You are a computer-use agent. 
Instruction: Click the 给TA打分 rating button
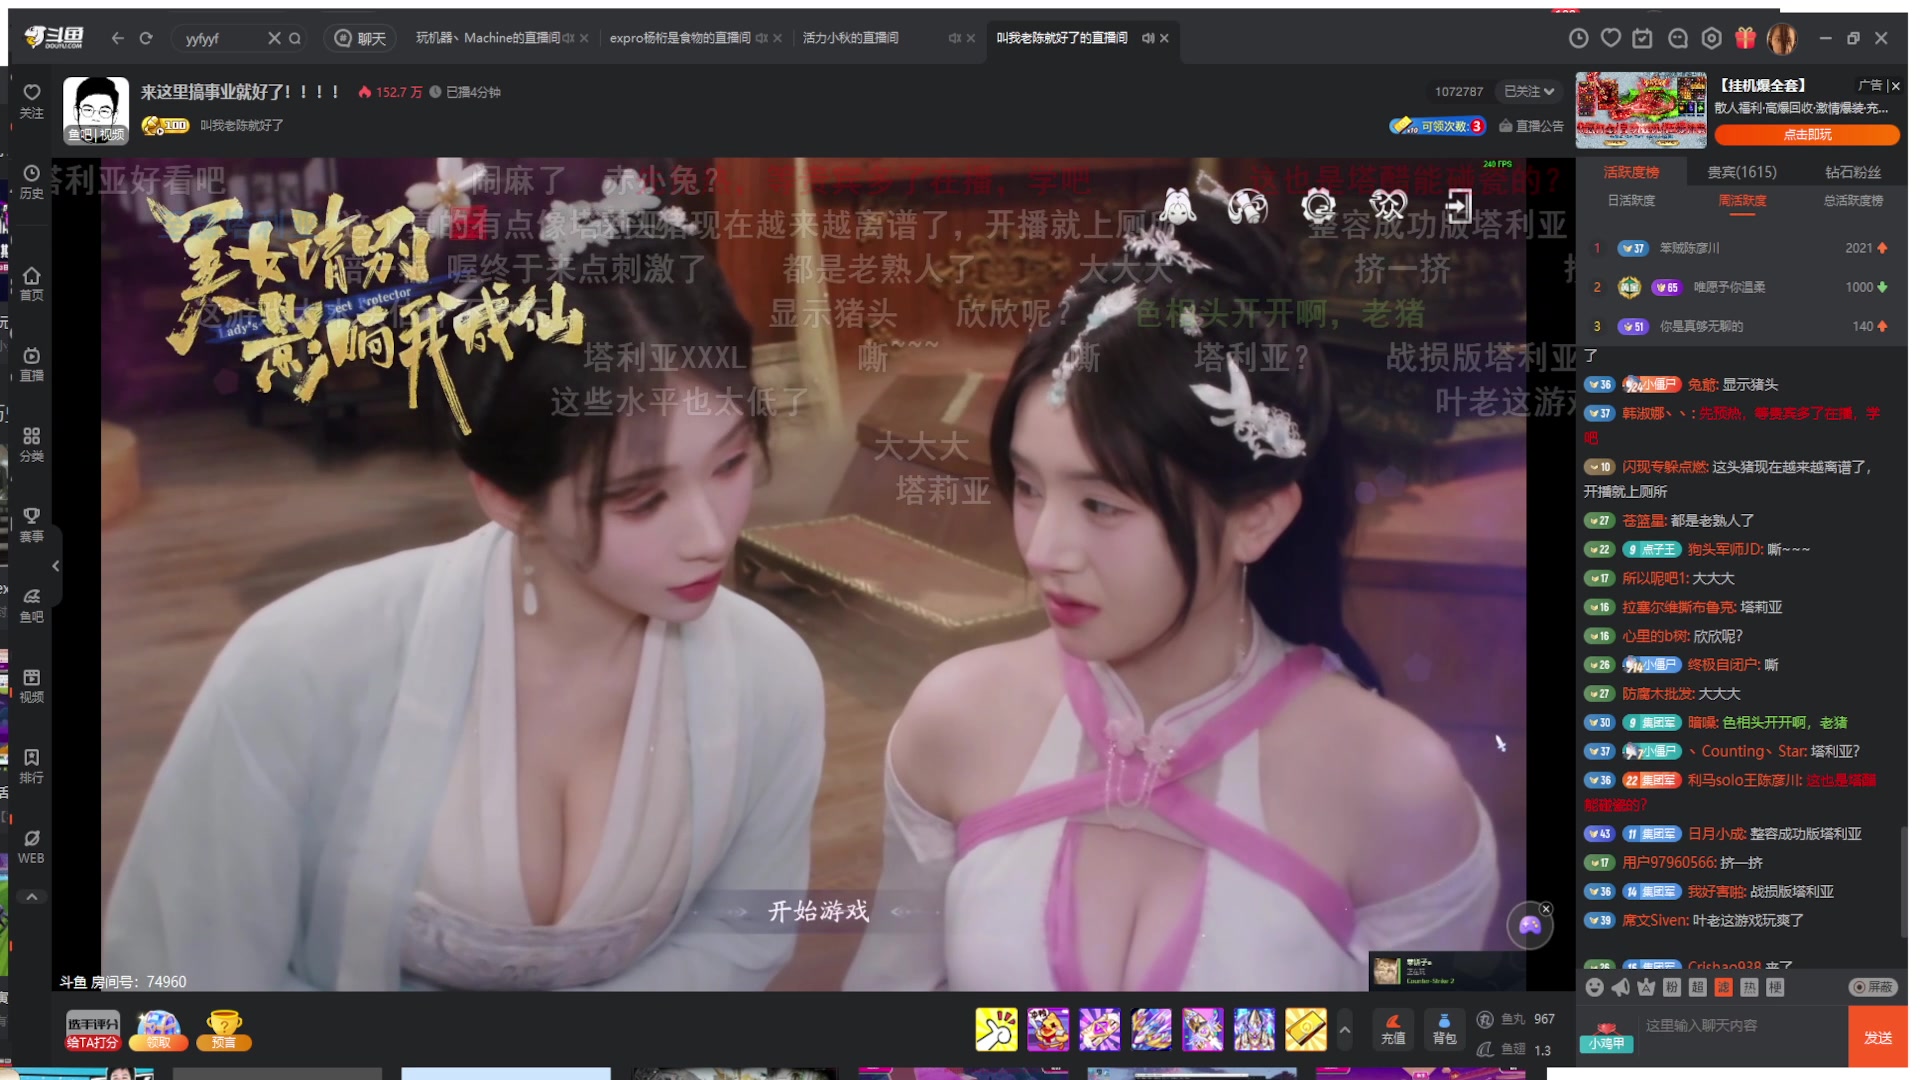(x=92, y=1030)
